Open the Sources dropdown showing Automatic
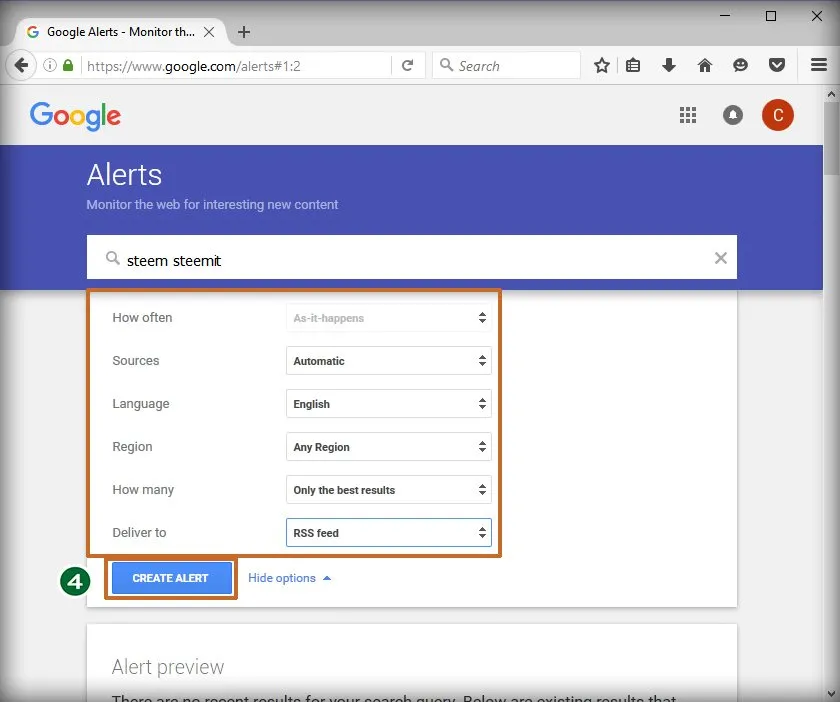This screenshot has width=840, height=702. tap(389, 361)
